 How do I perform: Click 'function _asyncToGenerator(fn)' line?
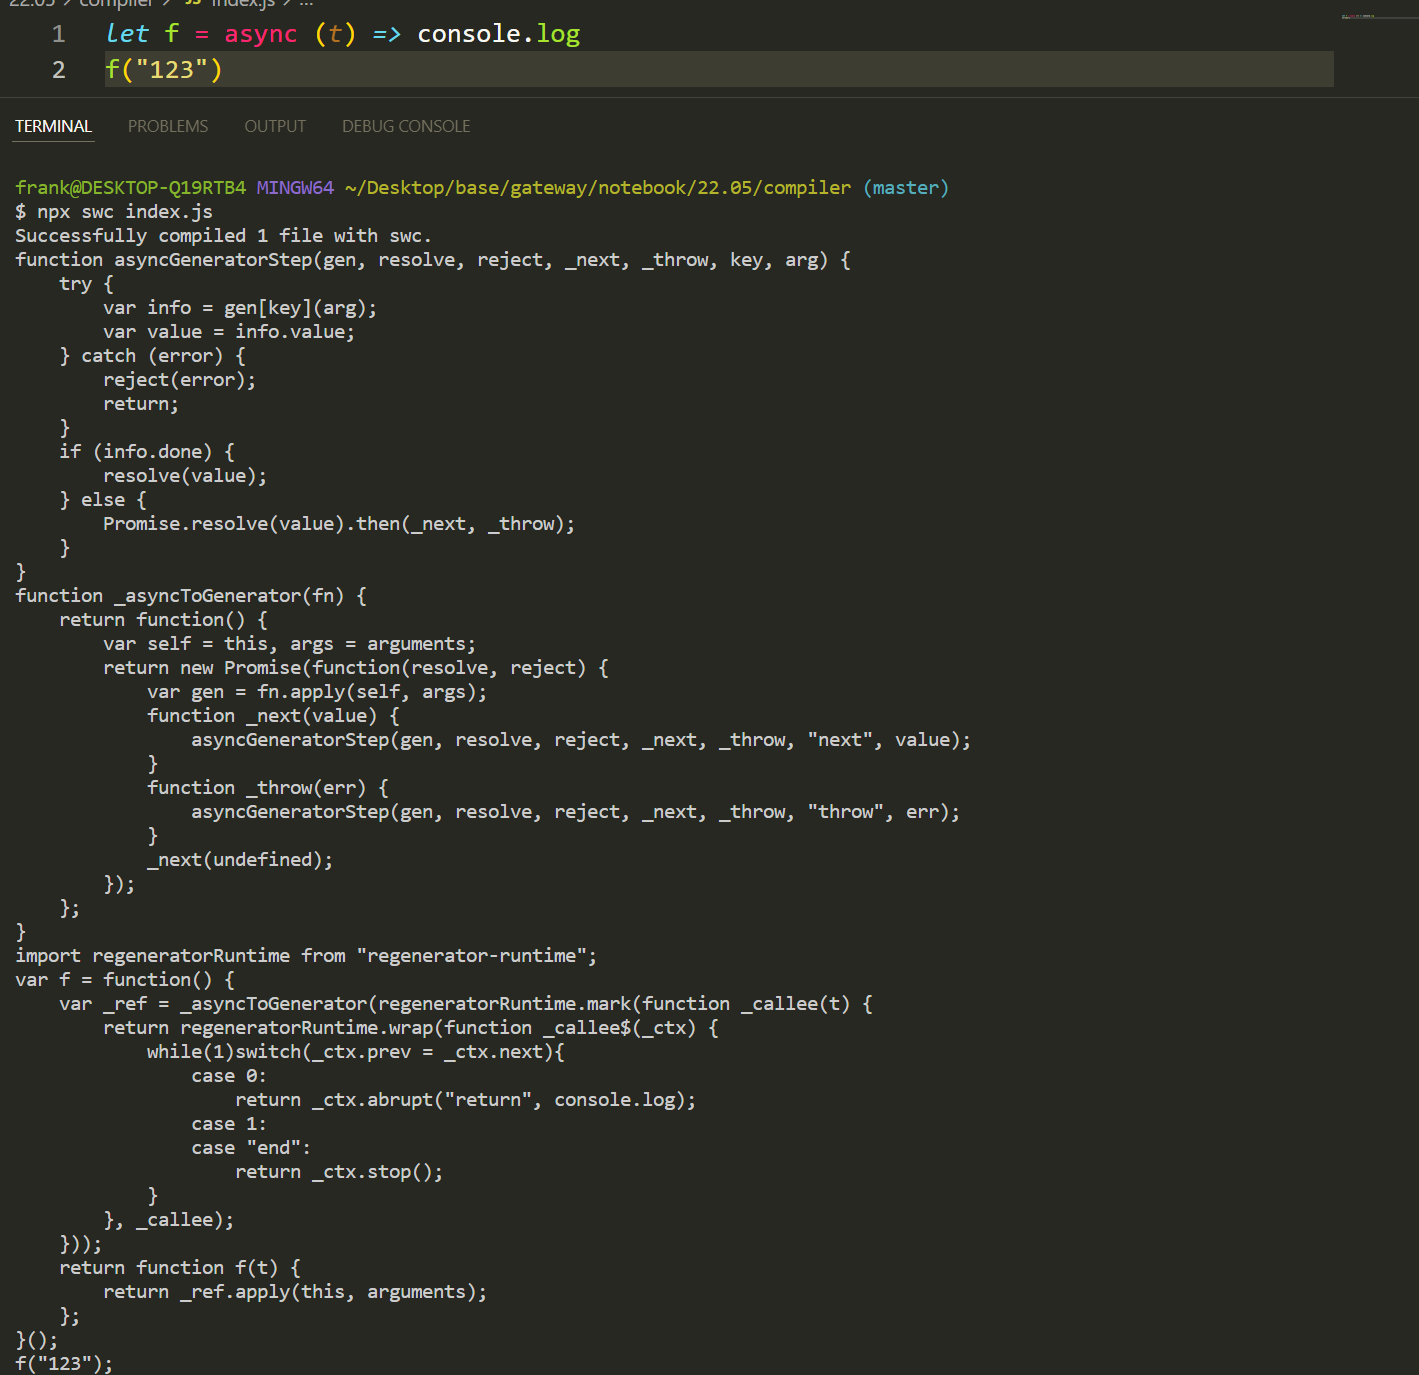coord(191,596)
